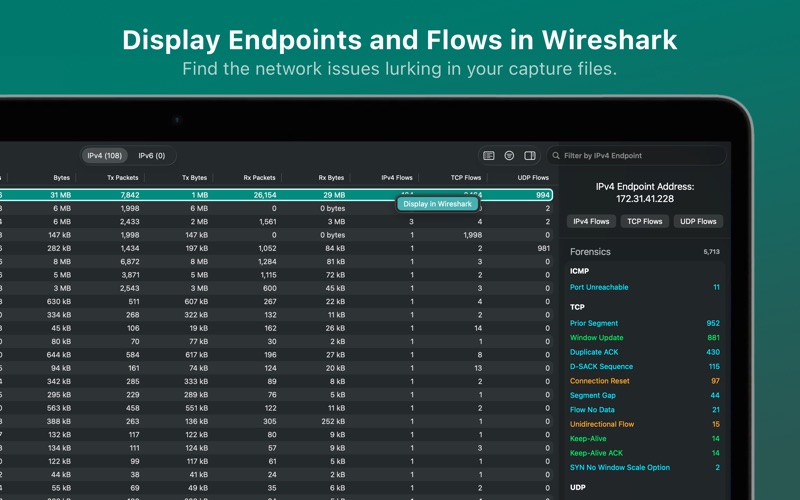The height and width of the screenshot is (500, 800).
Task: Open TCP Flows for the endpoint
Action: (645, 221)
